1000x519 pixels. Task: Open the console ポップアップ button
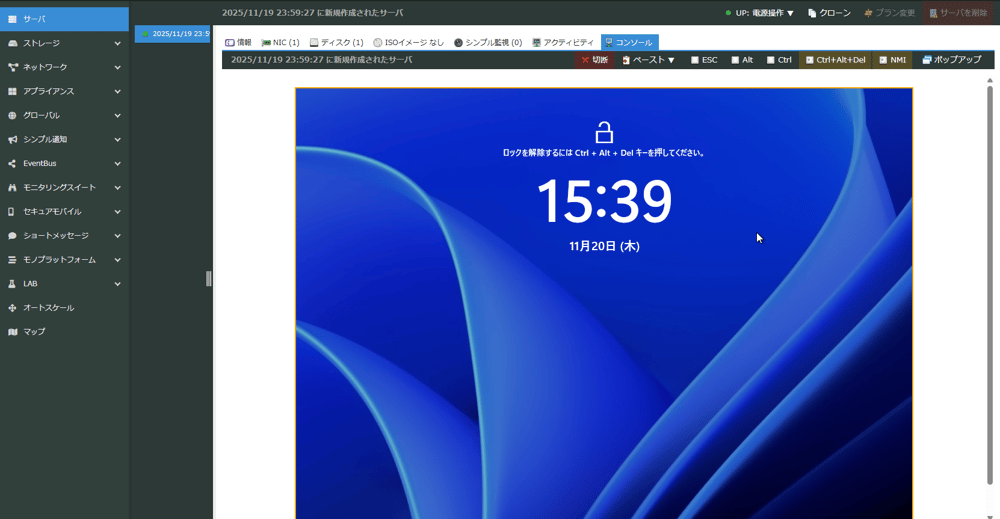coord(952,60)
